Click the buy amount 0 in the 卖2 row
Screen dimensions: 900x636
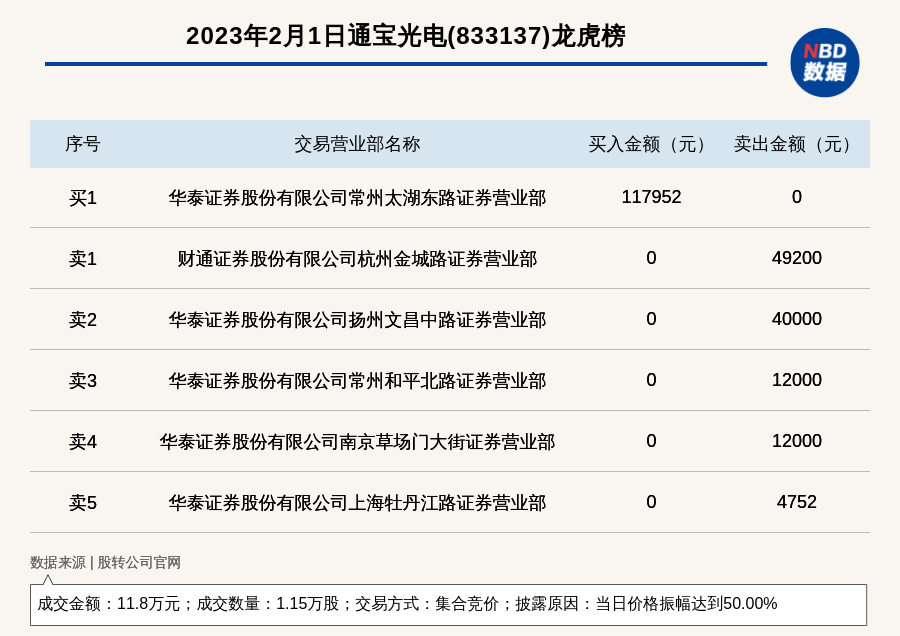click(651, 319)
